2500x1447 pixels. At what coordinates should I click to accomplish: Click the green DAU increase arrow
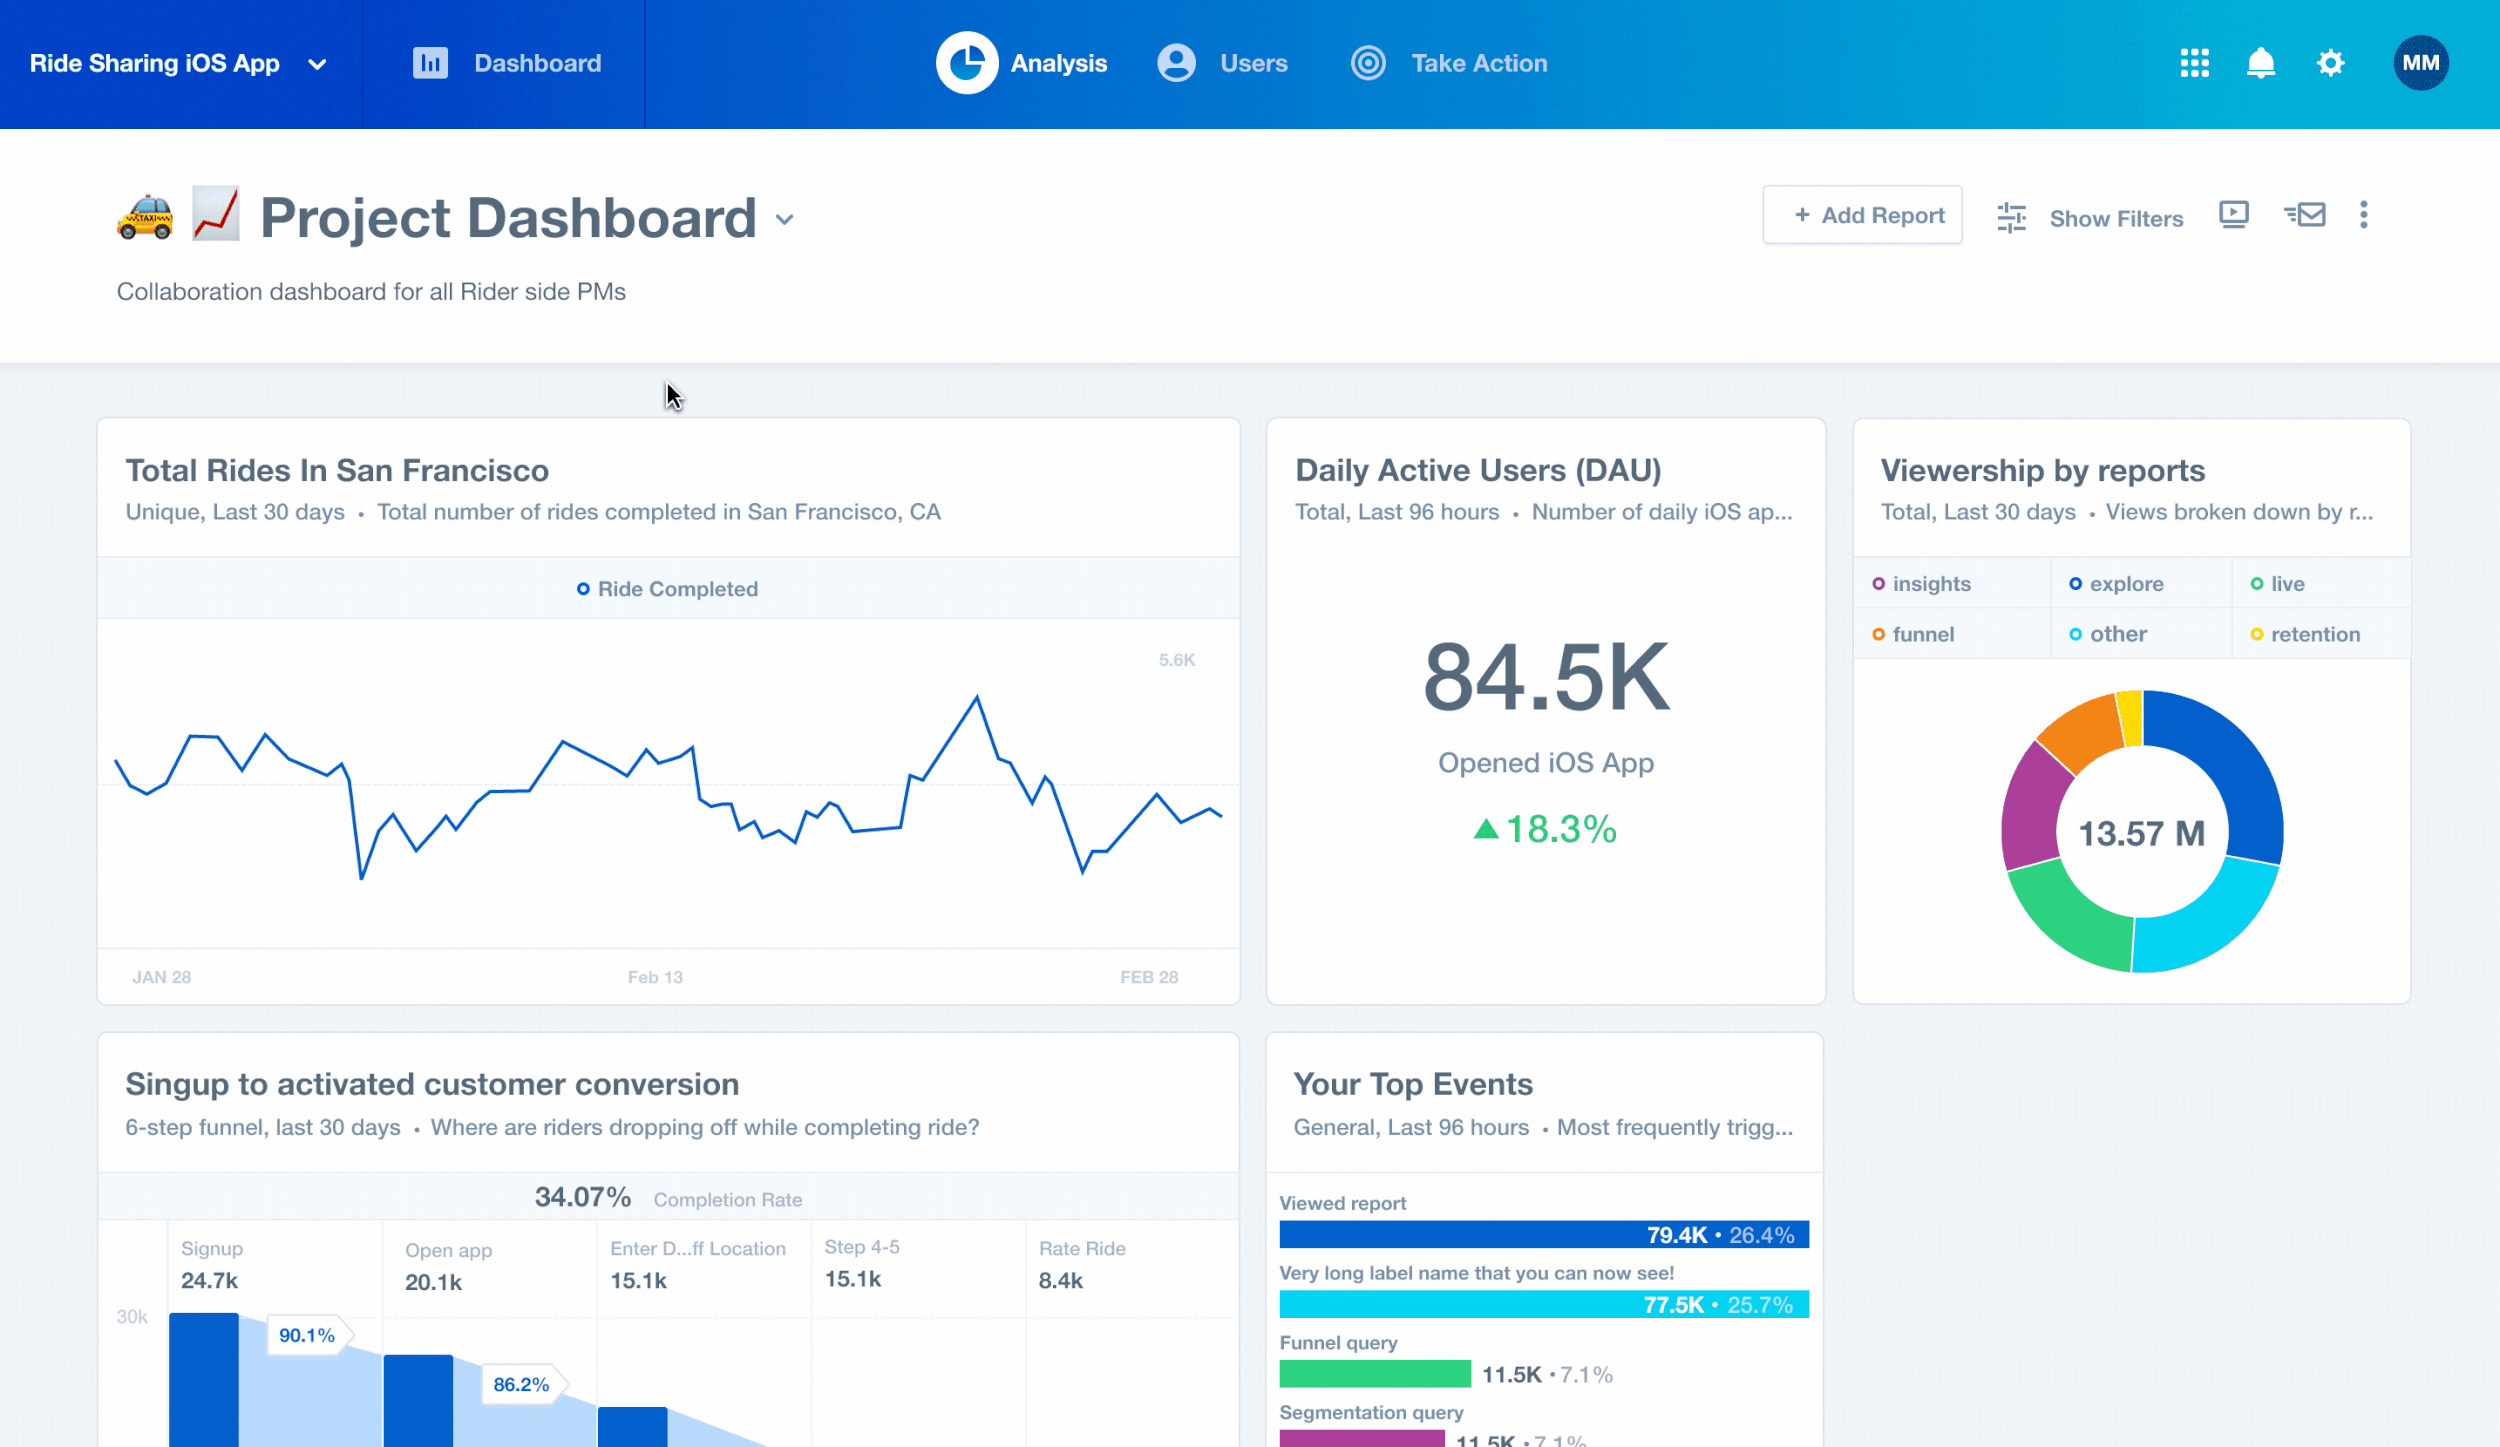point(1486,829)
